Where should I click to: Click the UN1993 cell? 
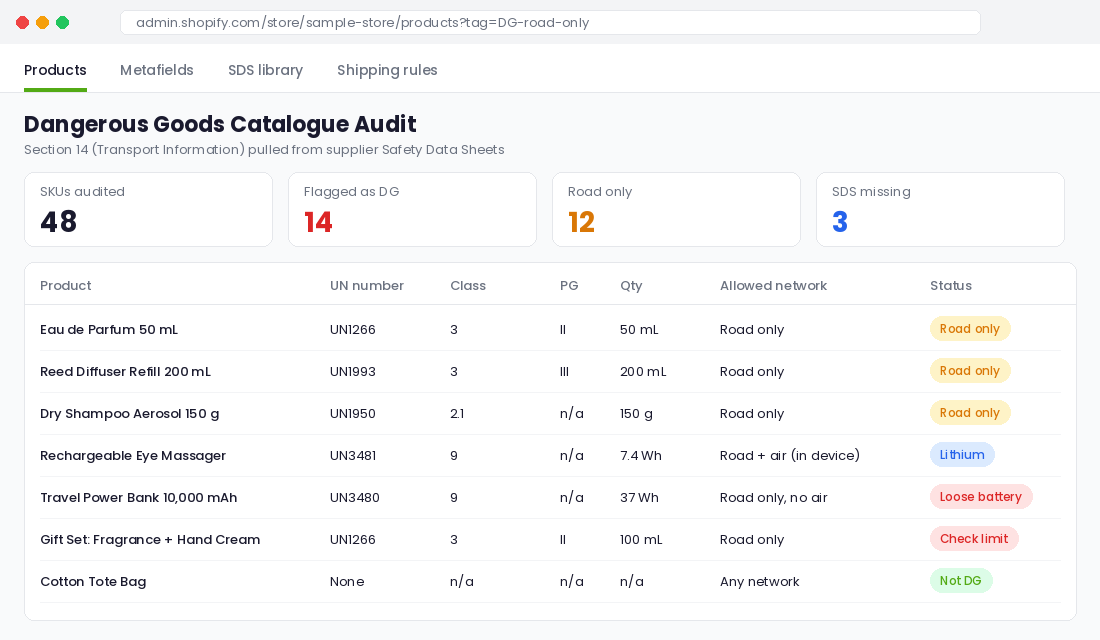[x=353, y=371]
